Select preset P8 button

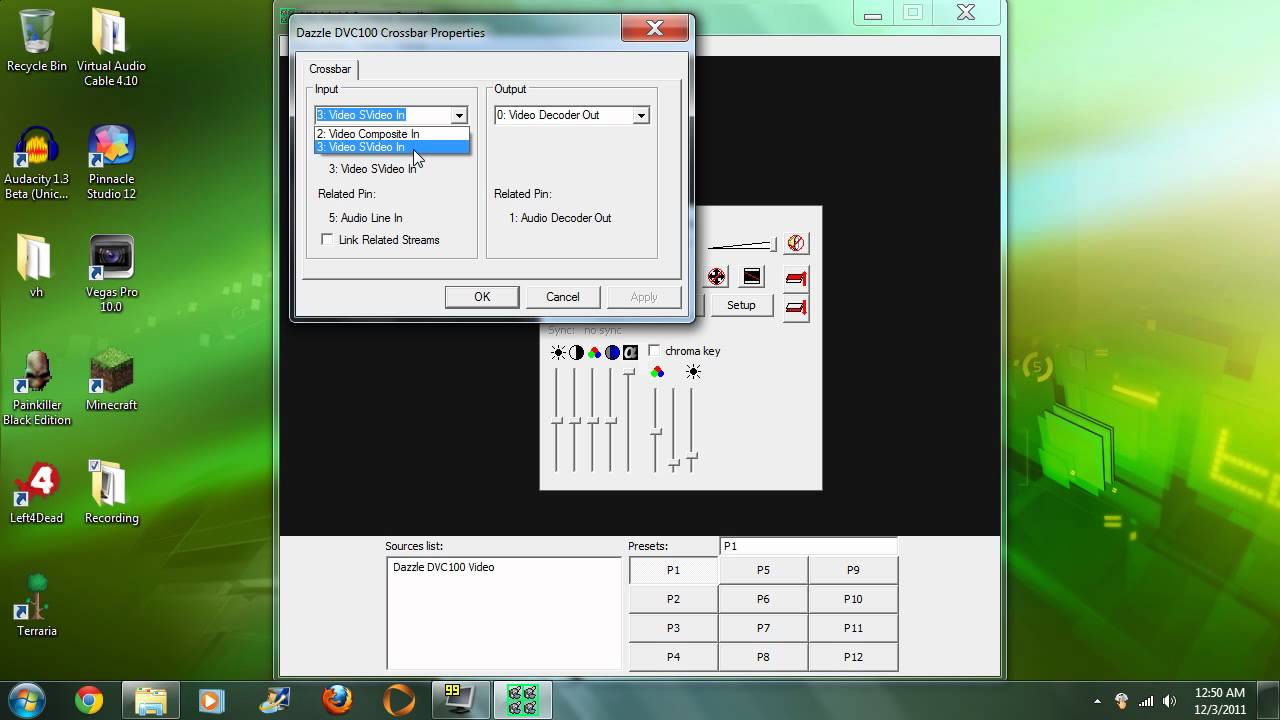(x=763, y=657)
